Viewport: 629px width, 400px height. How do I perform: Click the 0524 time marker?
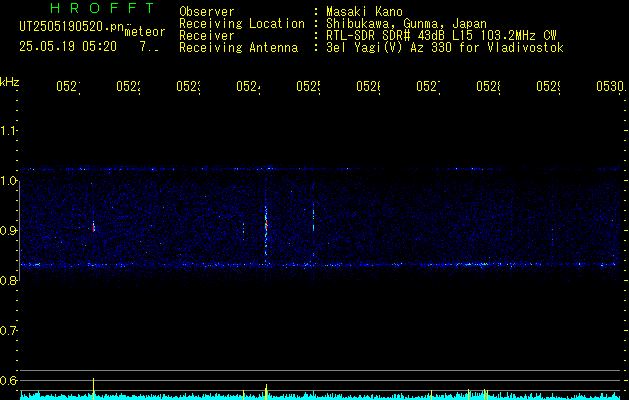point(248,86)
